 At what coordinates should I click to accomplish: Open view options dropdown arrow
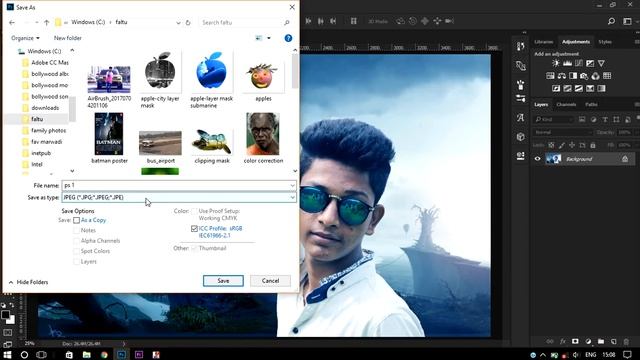pyautogui.click(x=269, y=38)
